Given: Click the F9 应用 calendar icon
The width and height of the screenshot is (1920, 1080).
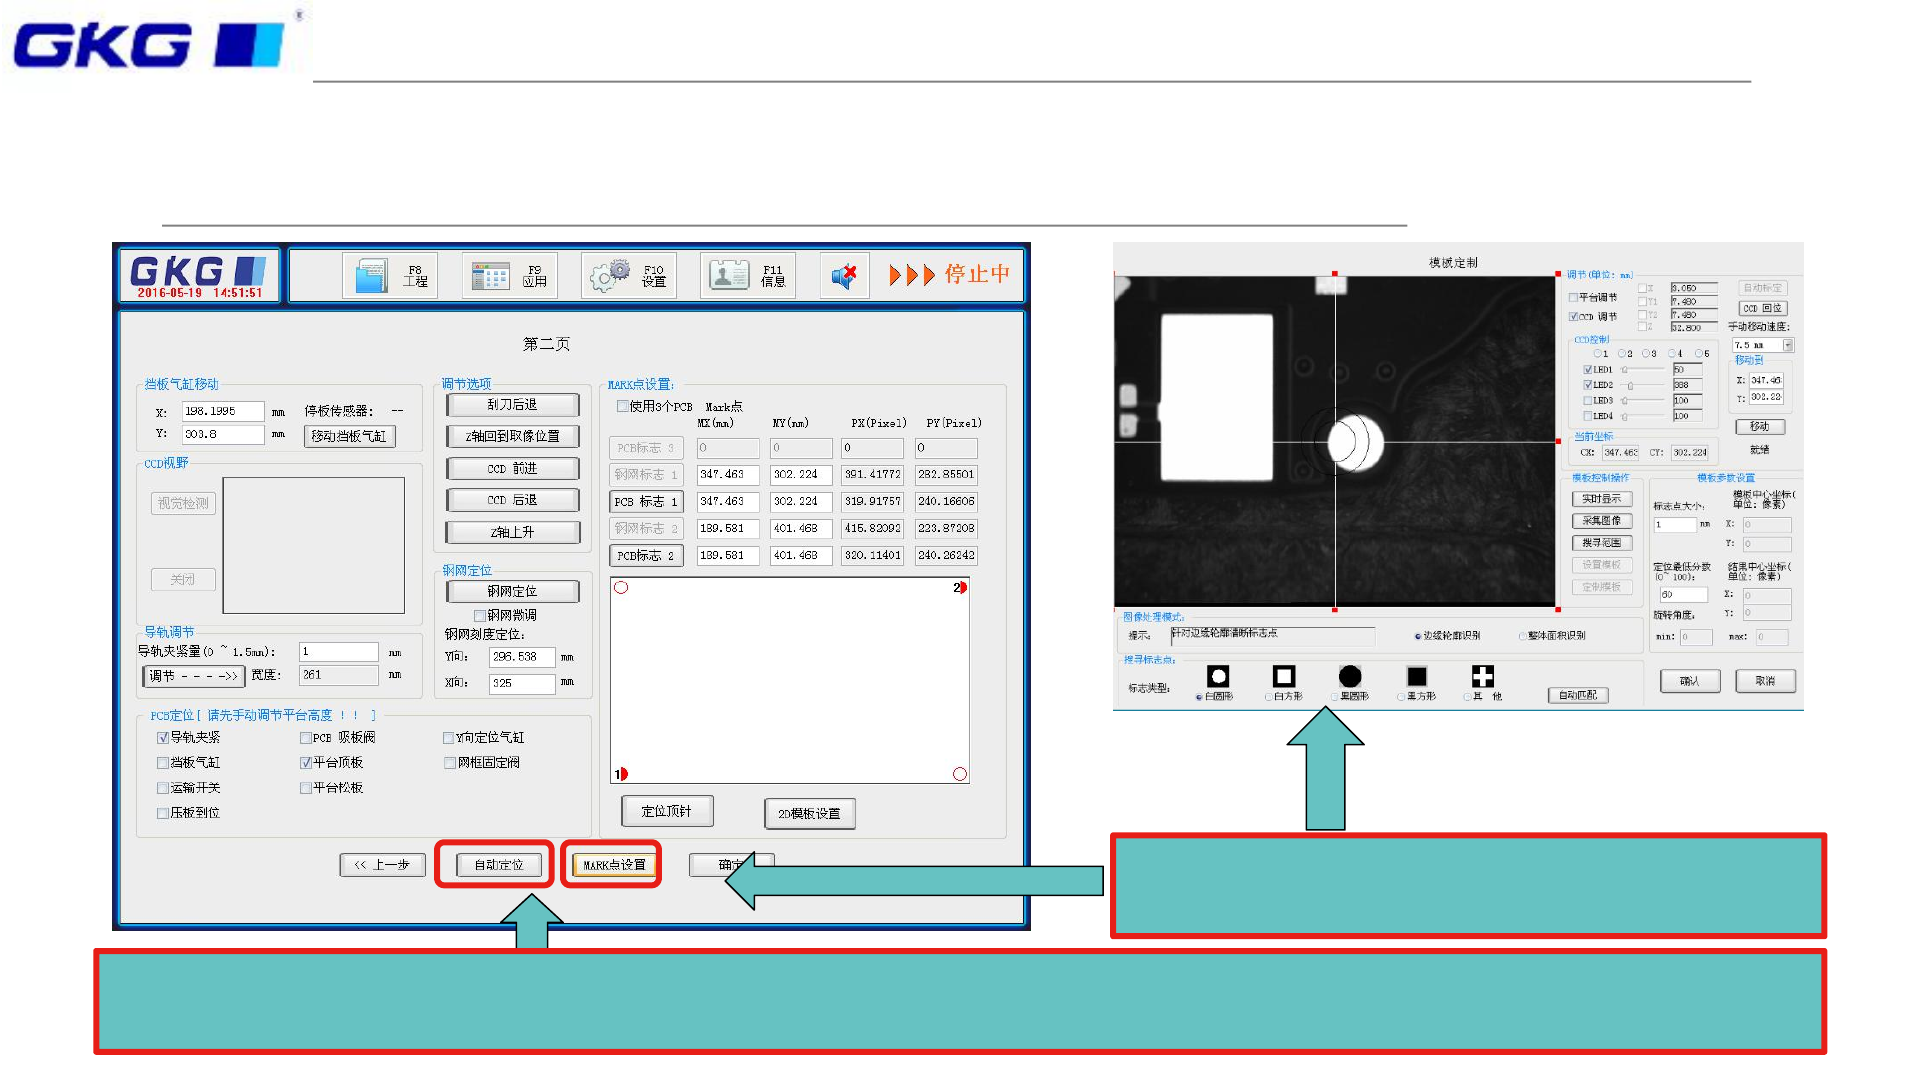Looking at the screenshot, I should pyautogui.click(x=490, y=276).
